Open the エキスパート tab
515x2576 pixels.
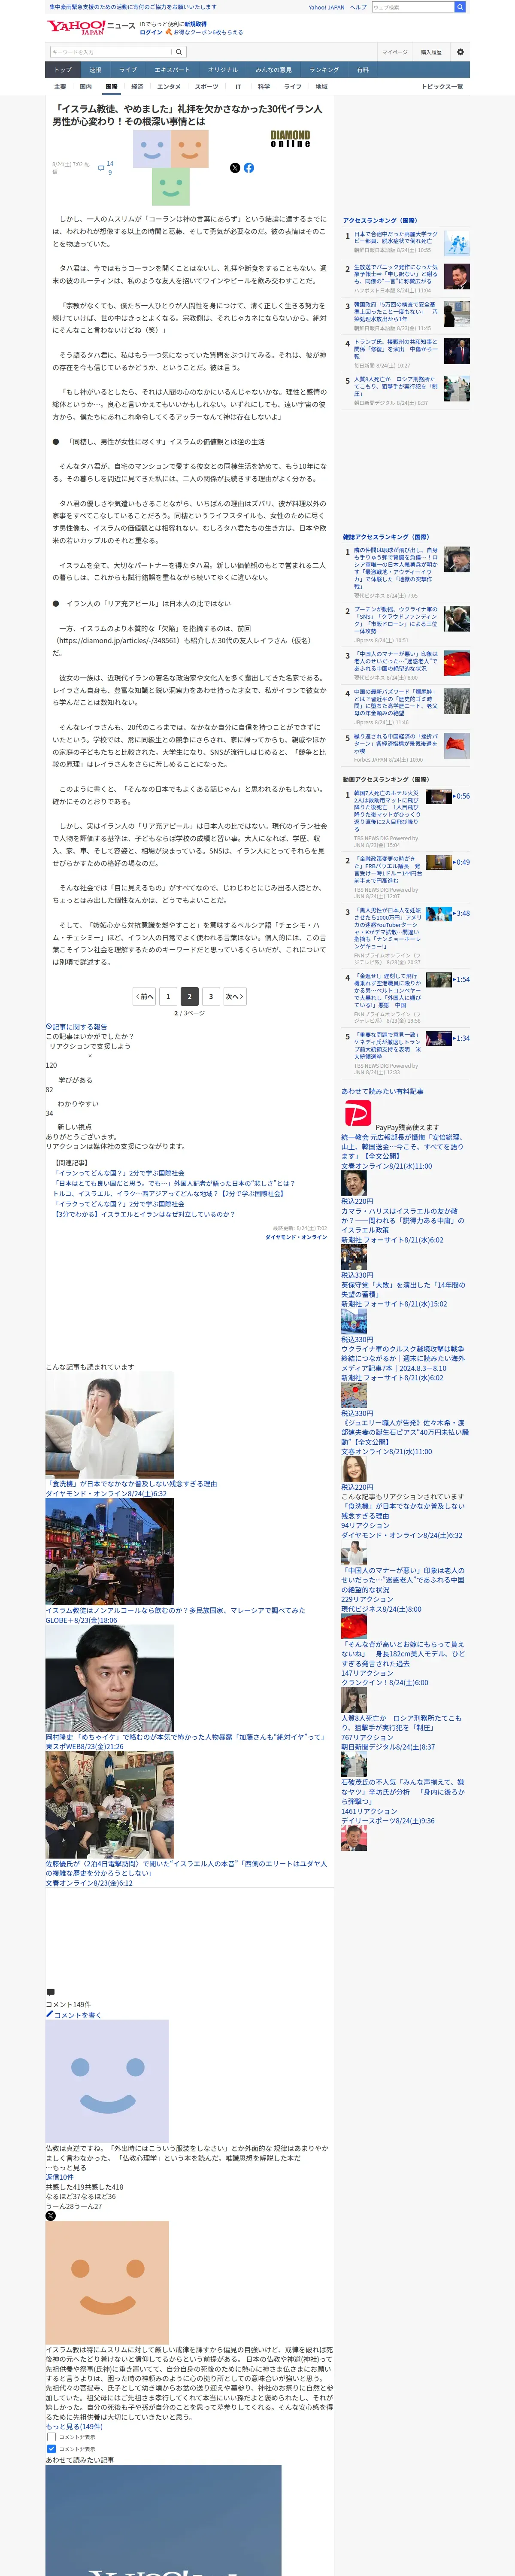[172, 70]
